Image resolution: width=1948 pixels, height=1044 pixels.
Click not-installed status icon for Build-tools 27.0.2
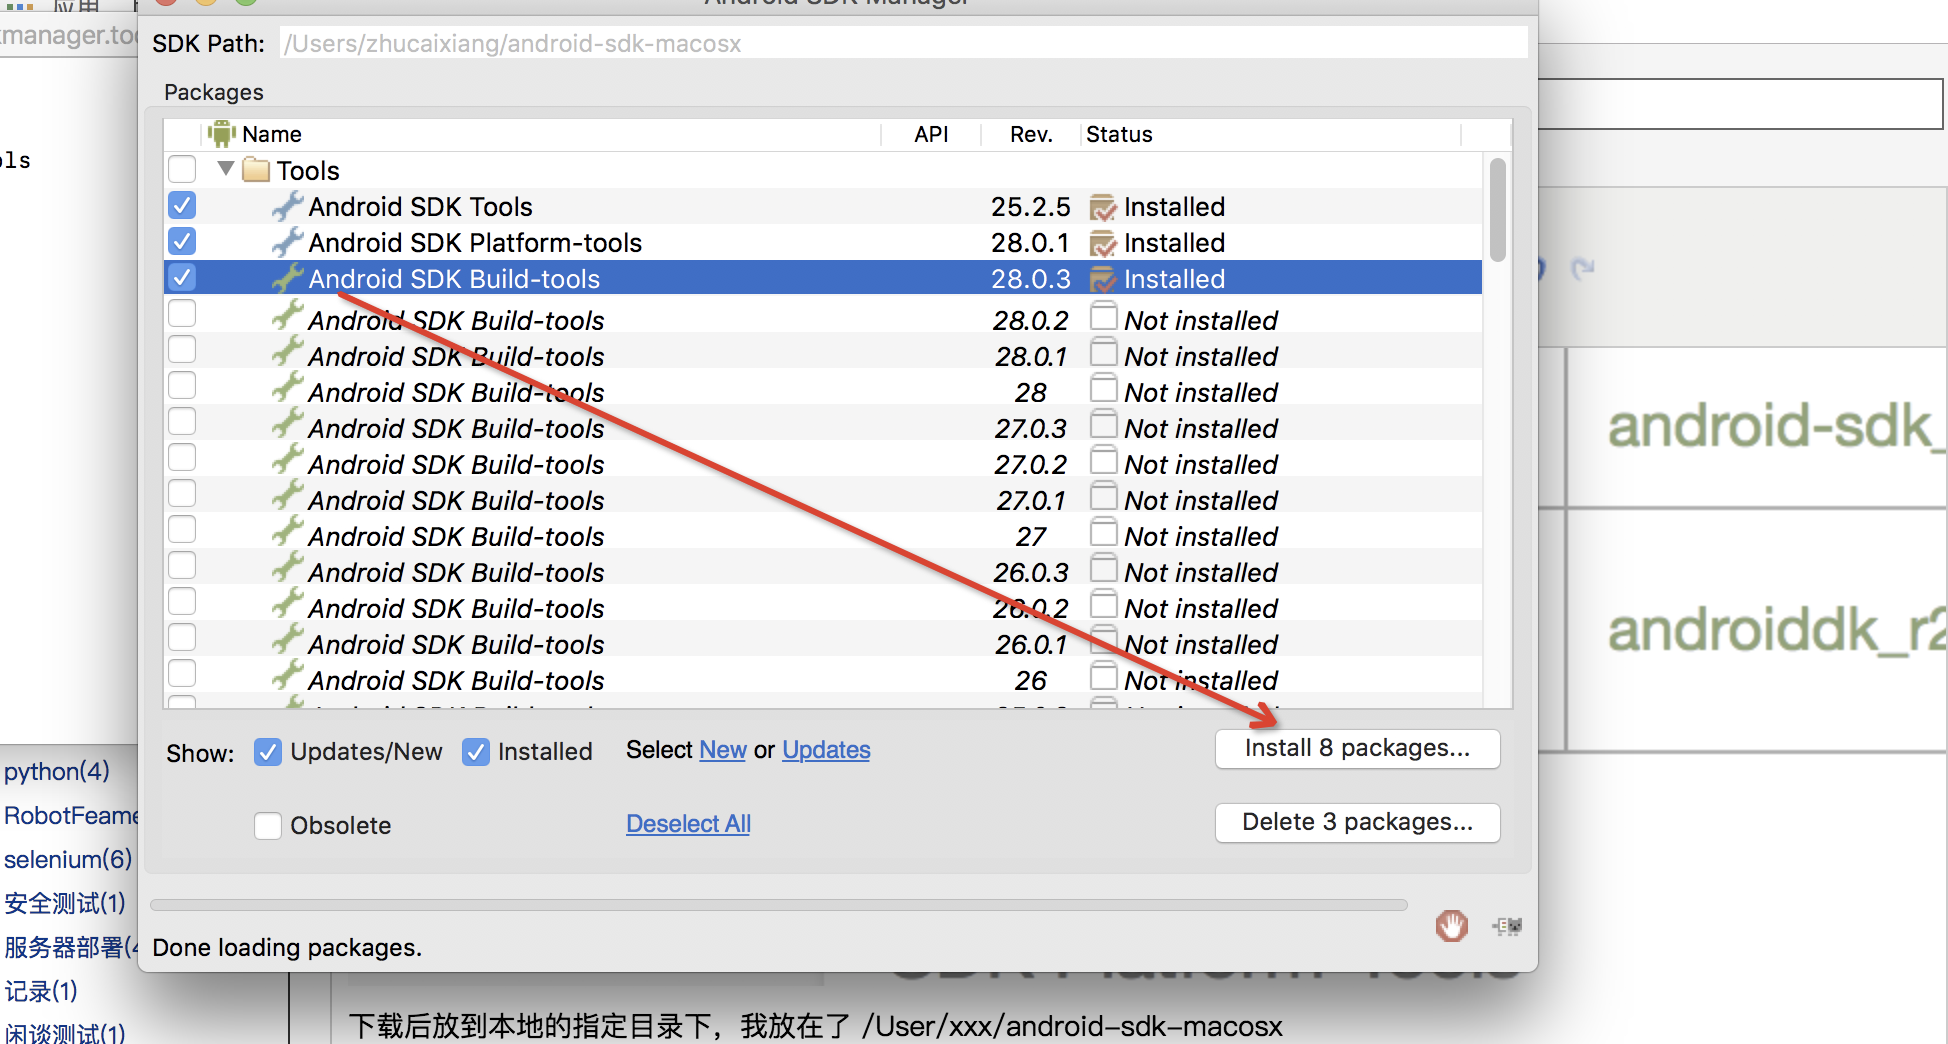1103,460
